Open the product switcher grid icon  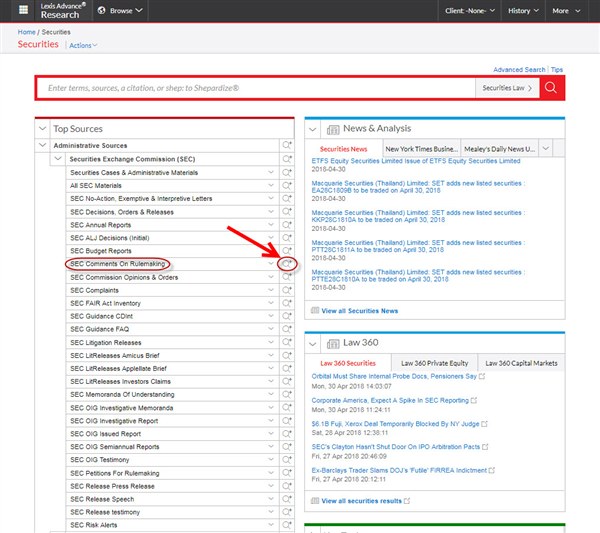(23, 10)
